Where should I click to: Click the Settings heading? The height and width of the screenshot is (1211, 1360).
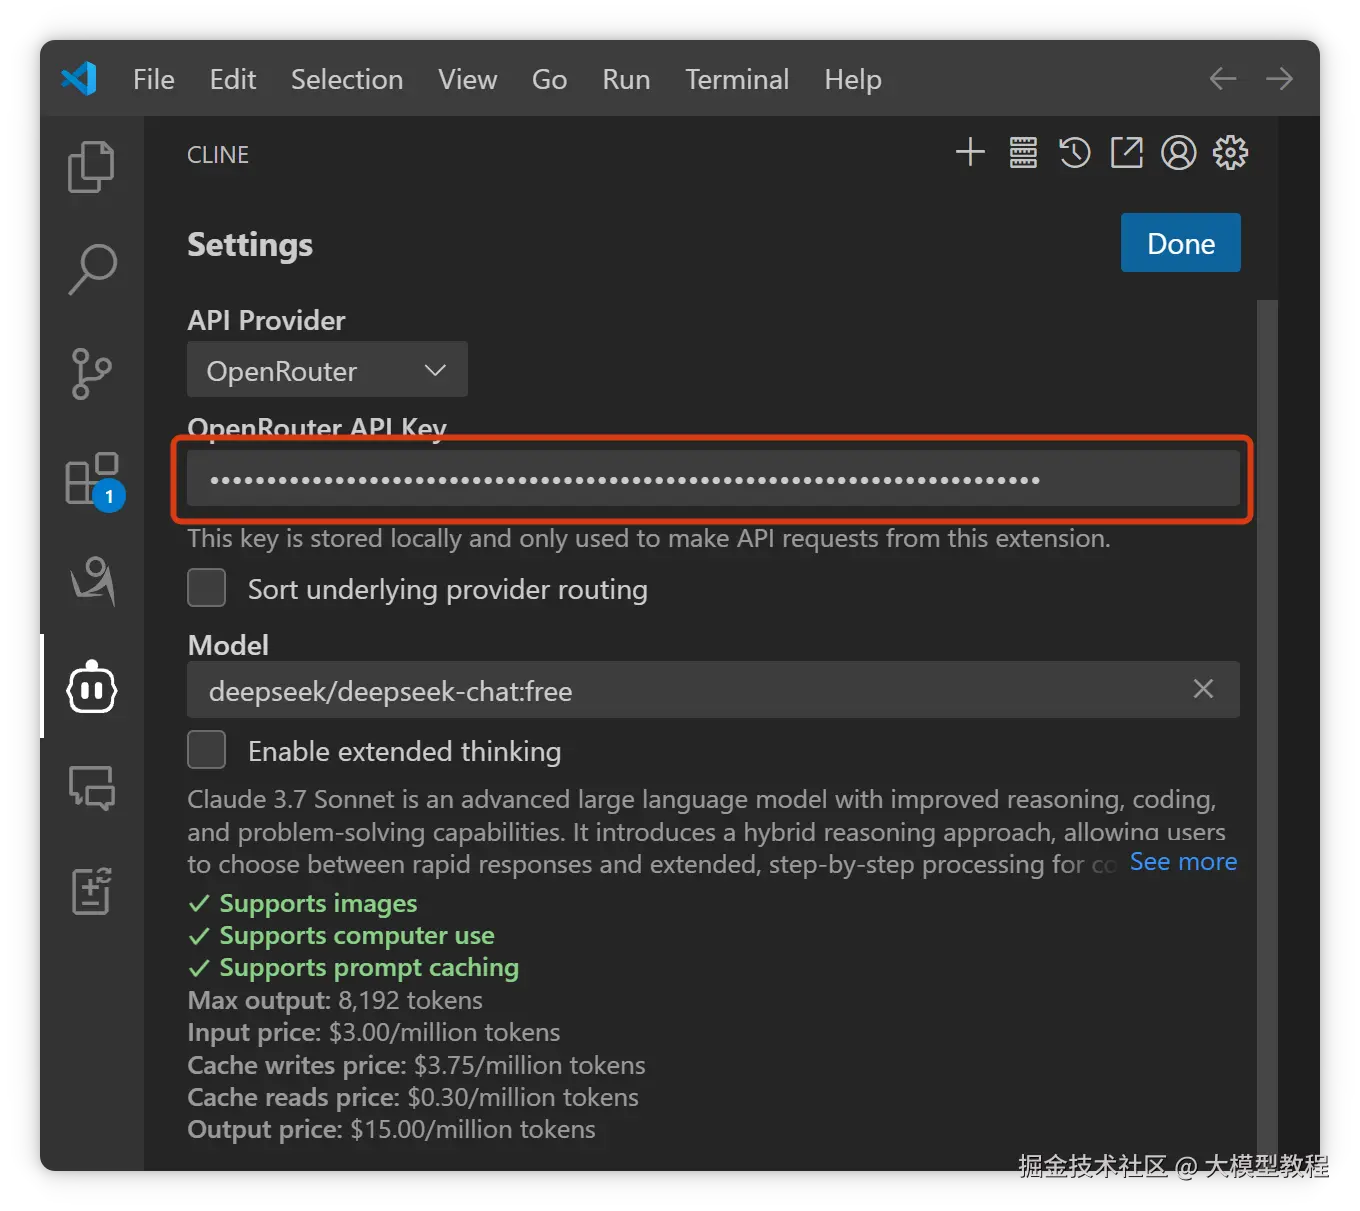[x=250, y=245]
